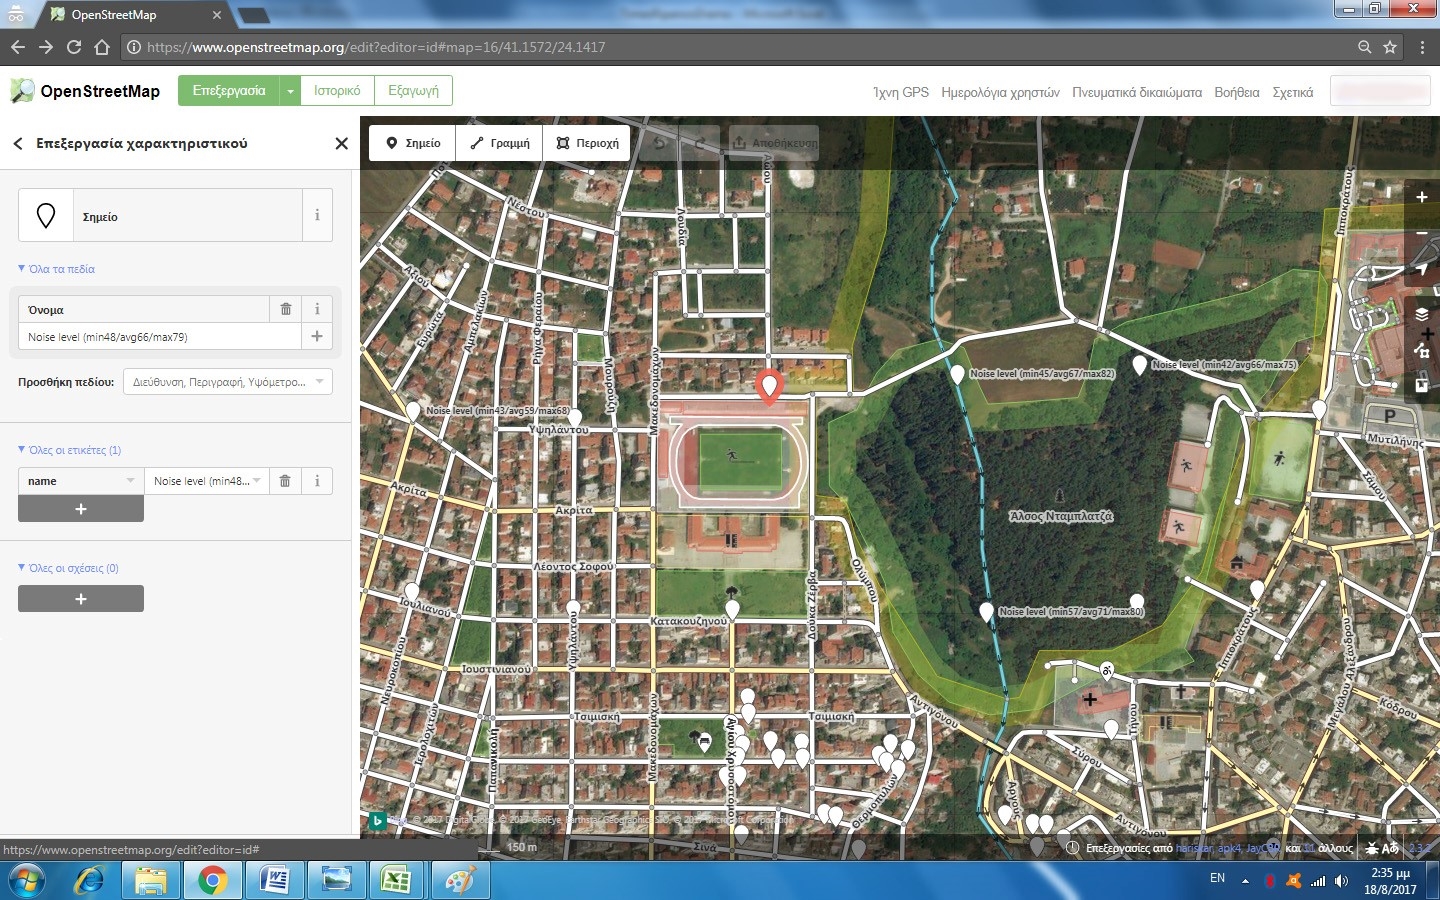Image resolution: width=1440 pixels, height=900 pixels.
Task: Open the map data panel icon
Action: [1421, 350]
